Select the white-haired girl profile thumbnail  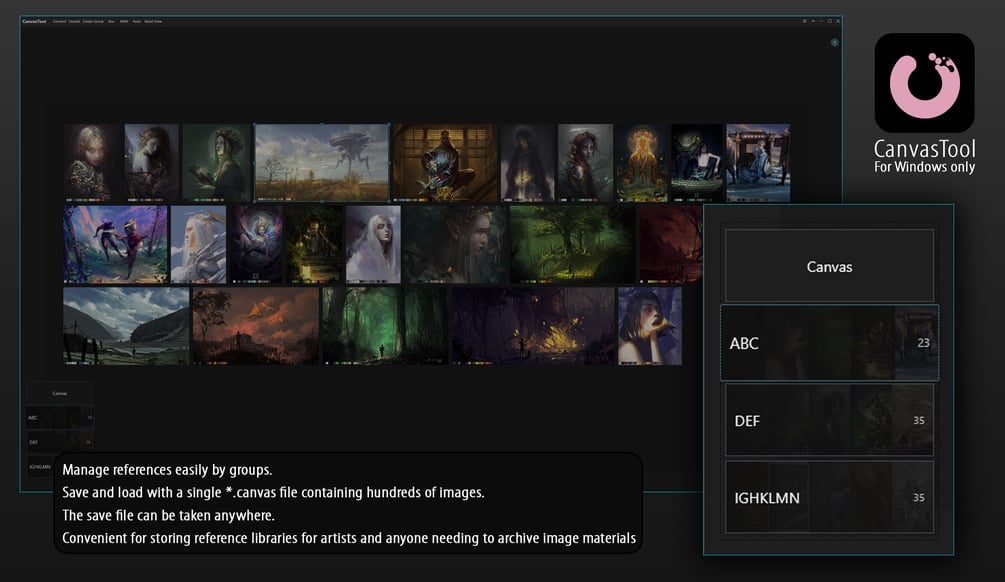[373, 244]
